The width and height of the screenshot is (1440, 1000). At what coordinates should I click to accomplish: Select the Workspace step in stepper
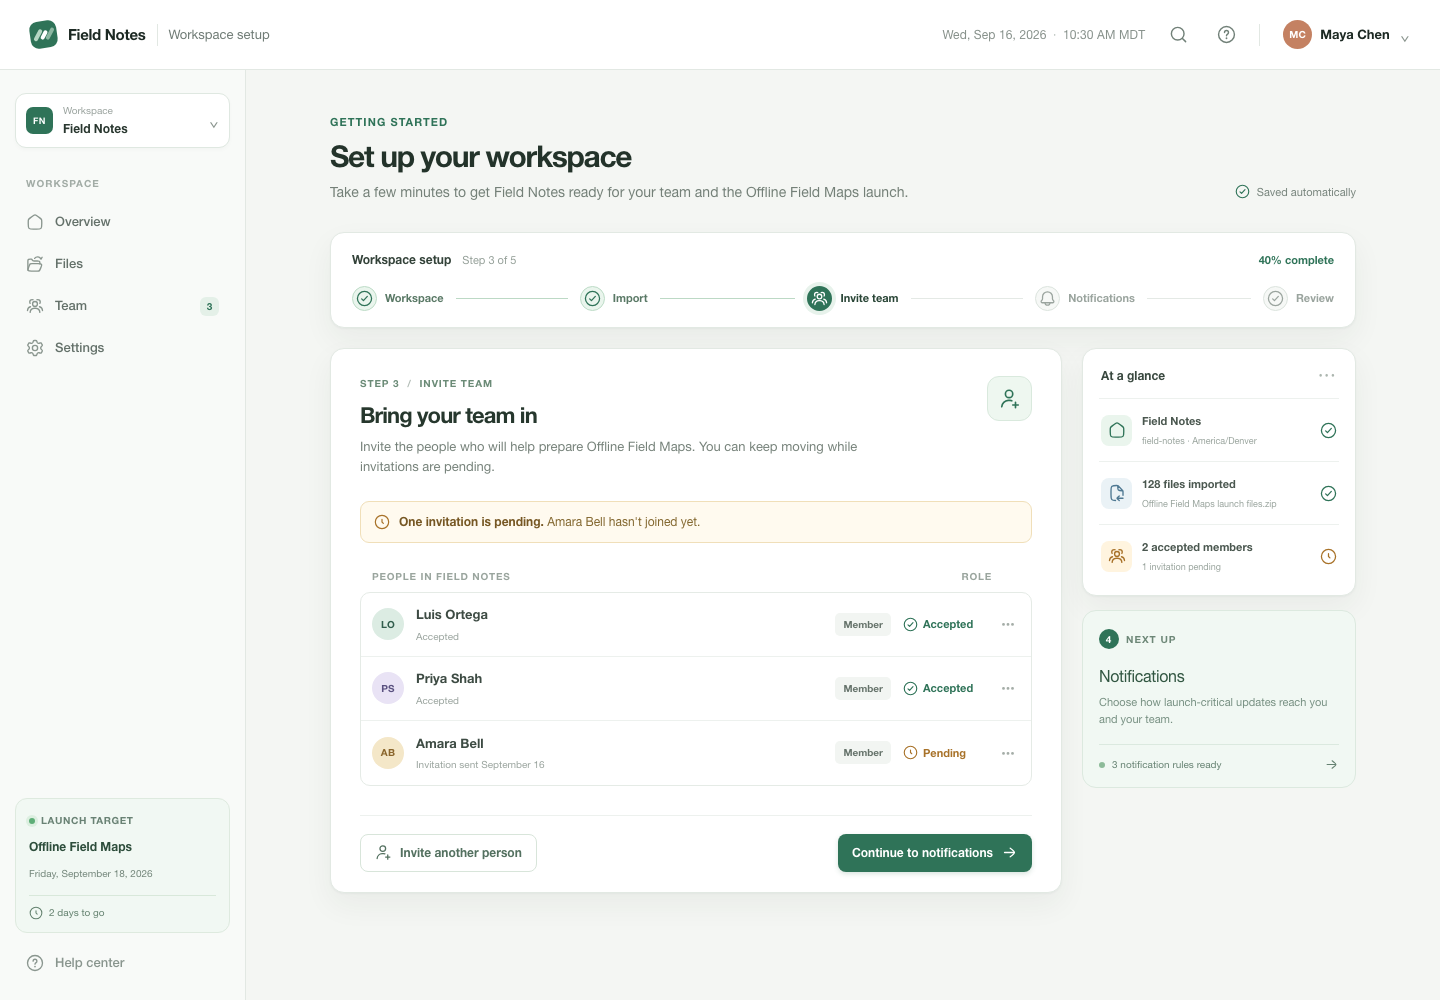coord(398,298)
